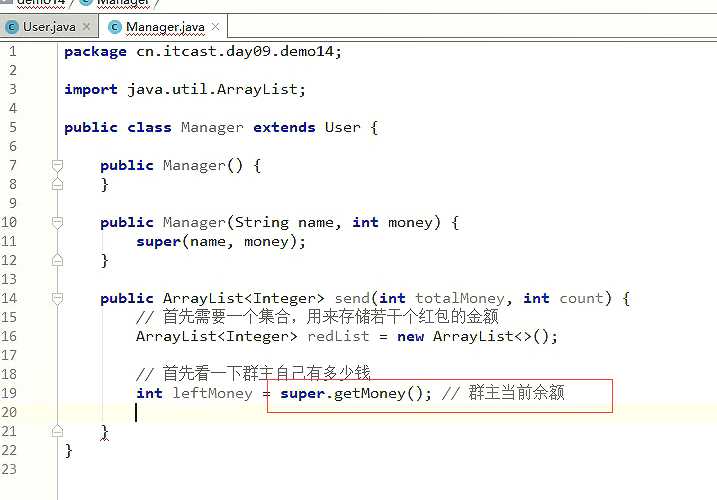The image size is (717, 500).
Task: Click line number 5 in the gutter
Action: pos(13,127)
